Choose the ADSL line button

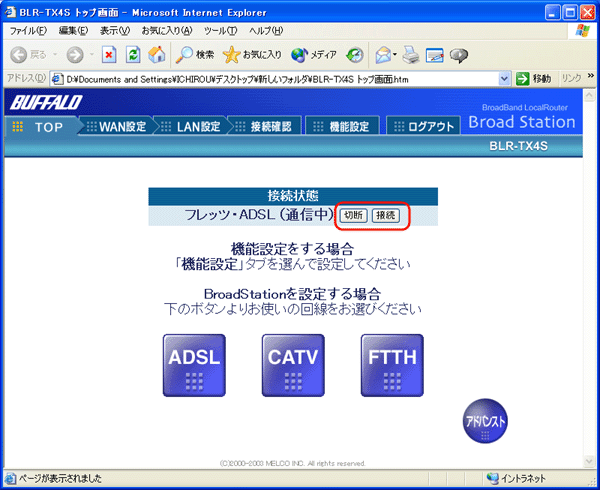click(194, 366)
